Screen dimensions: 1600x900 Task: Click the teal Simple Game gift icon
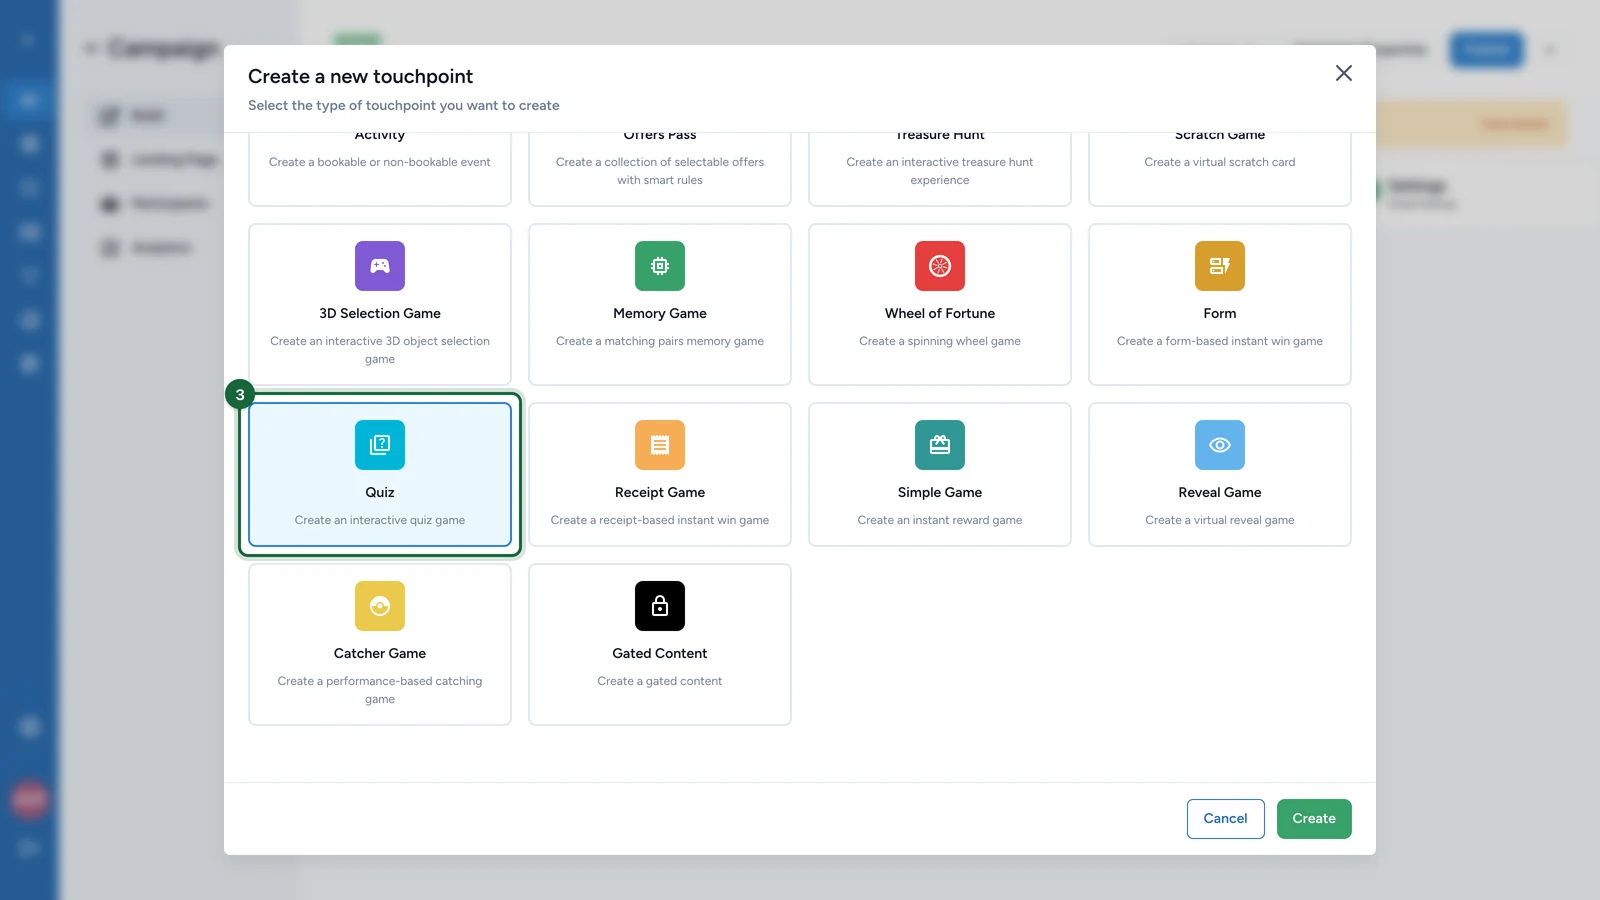[x=940, y=445]
